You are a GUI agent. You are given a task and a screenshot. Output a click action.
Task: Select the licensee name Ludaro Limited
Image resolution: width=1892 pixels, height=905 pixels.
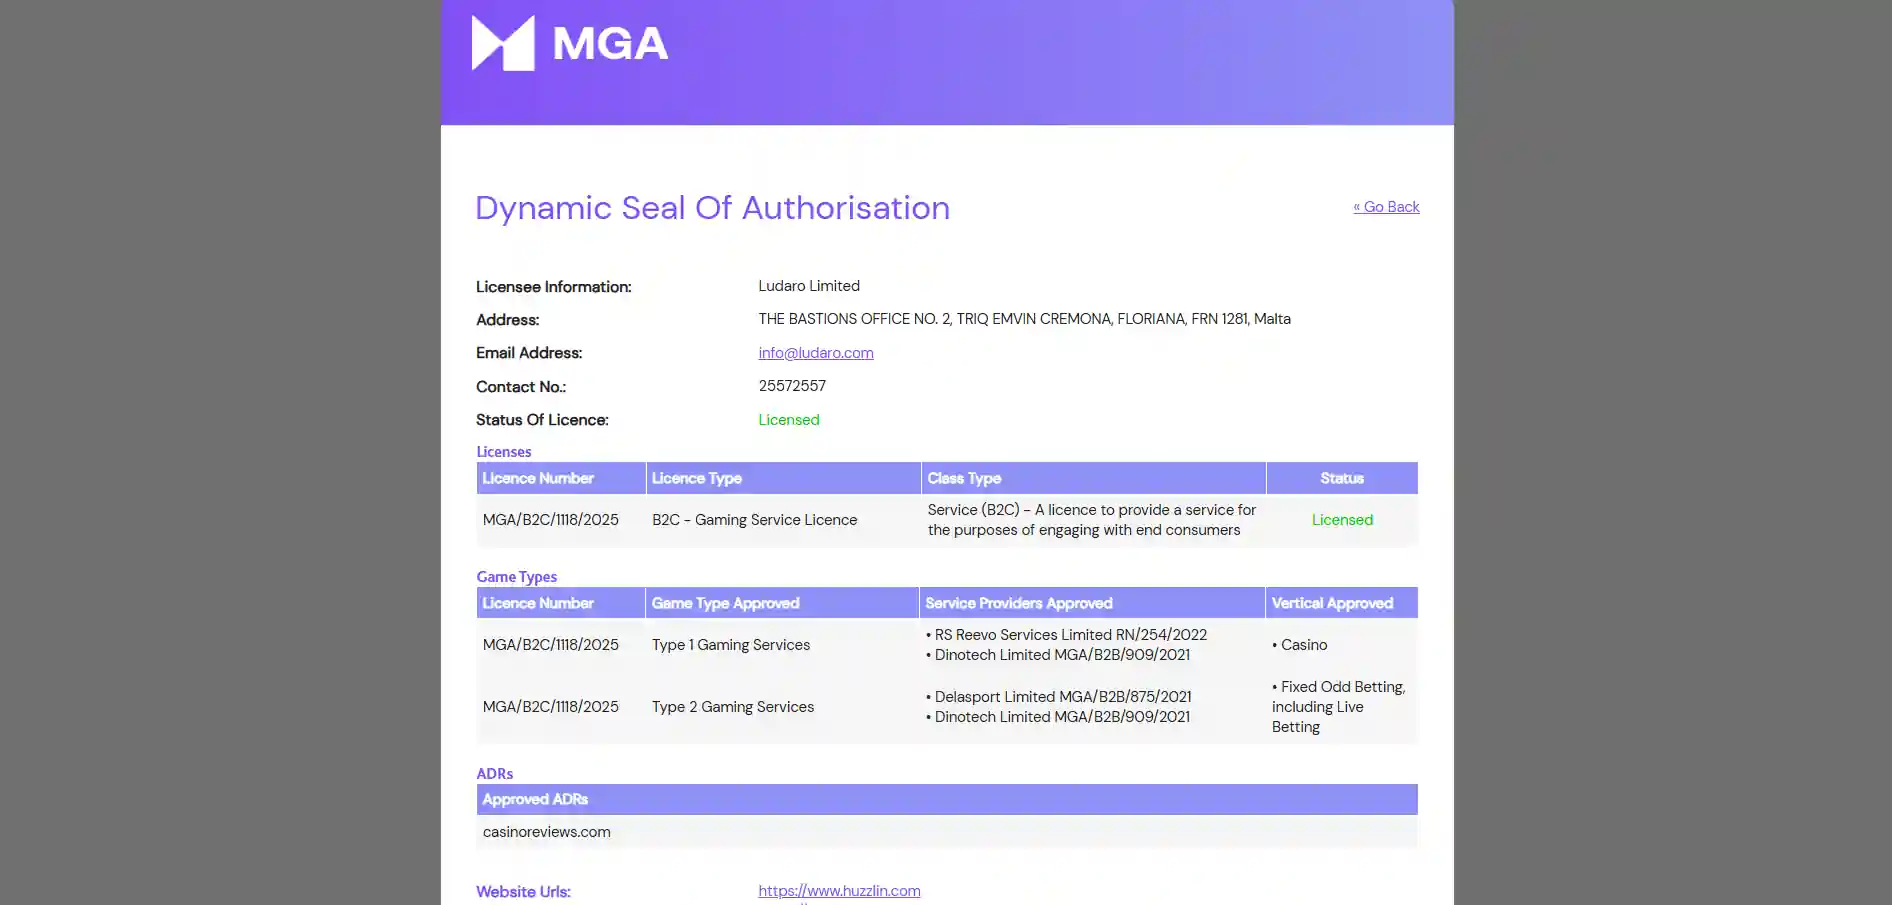pos(809,286)
